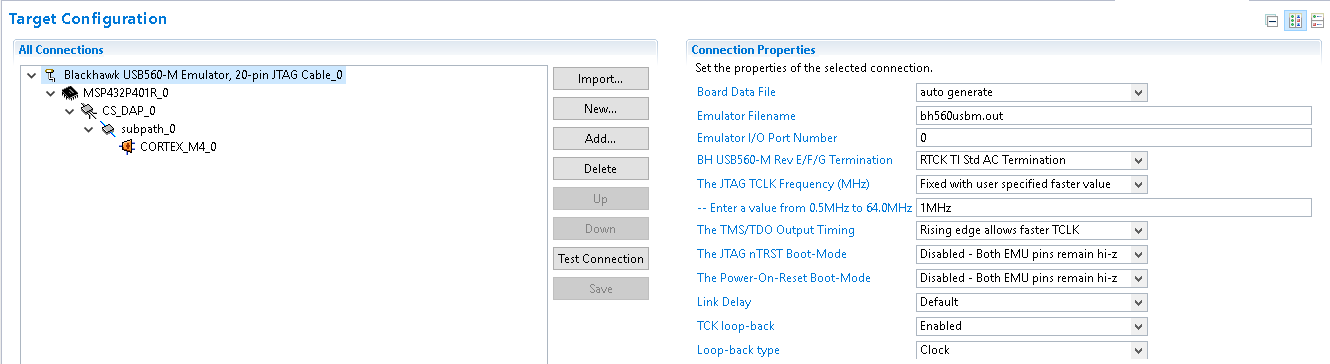Click the Import... button
Viewport: 1330px width, 364px height.
[x=600, y=79]
